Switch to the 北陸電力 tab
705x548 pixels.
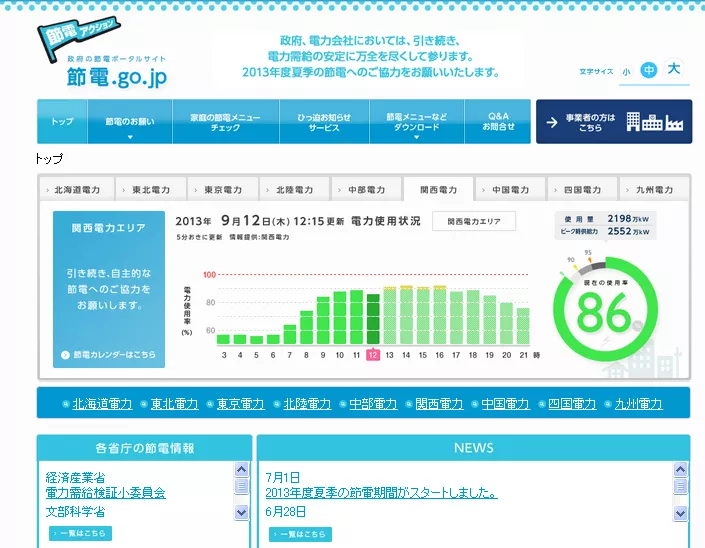pyautogui.click(x=295, y=190)
